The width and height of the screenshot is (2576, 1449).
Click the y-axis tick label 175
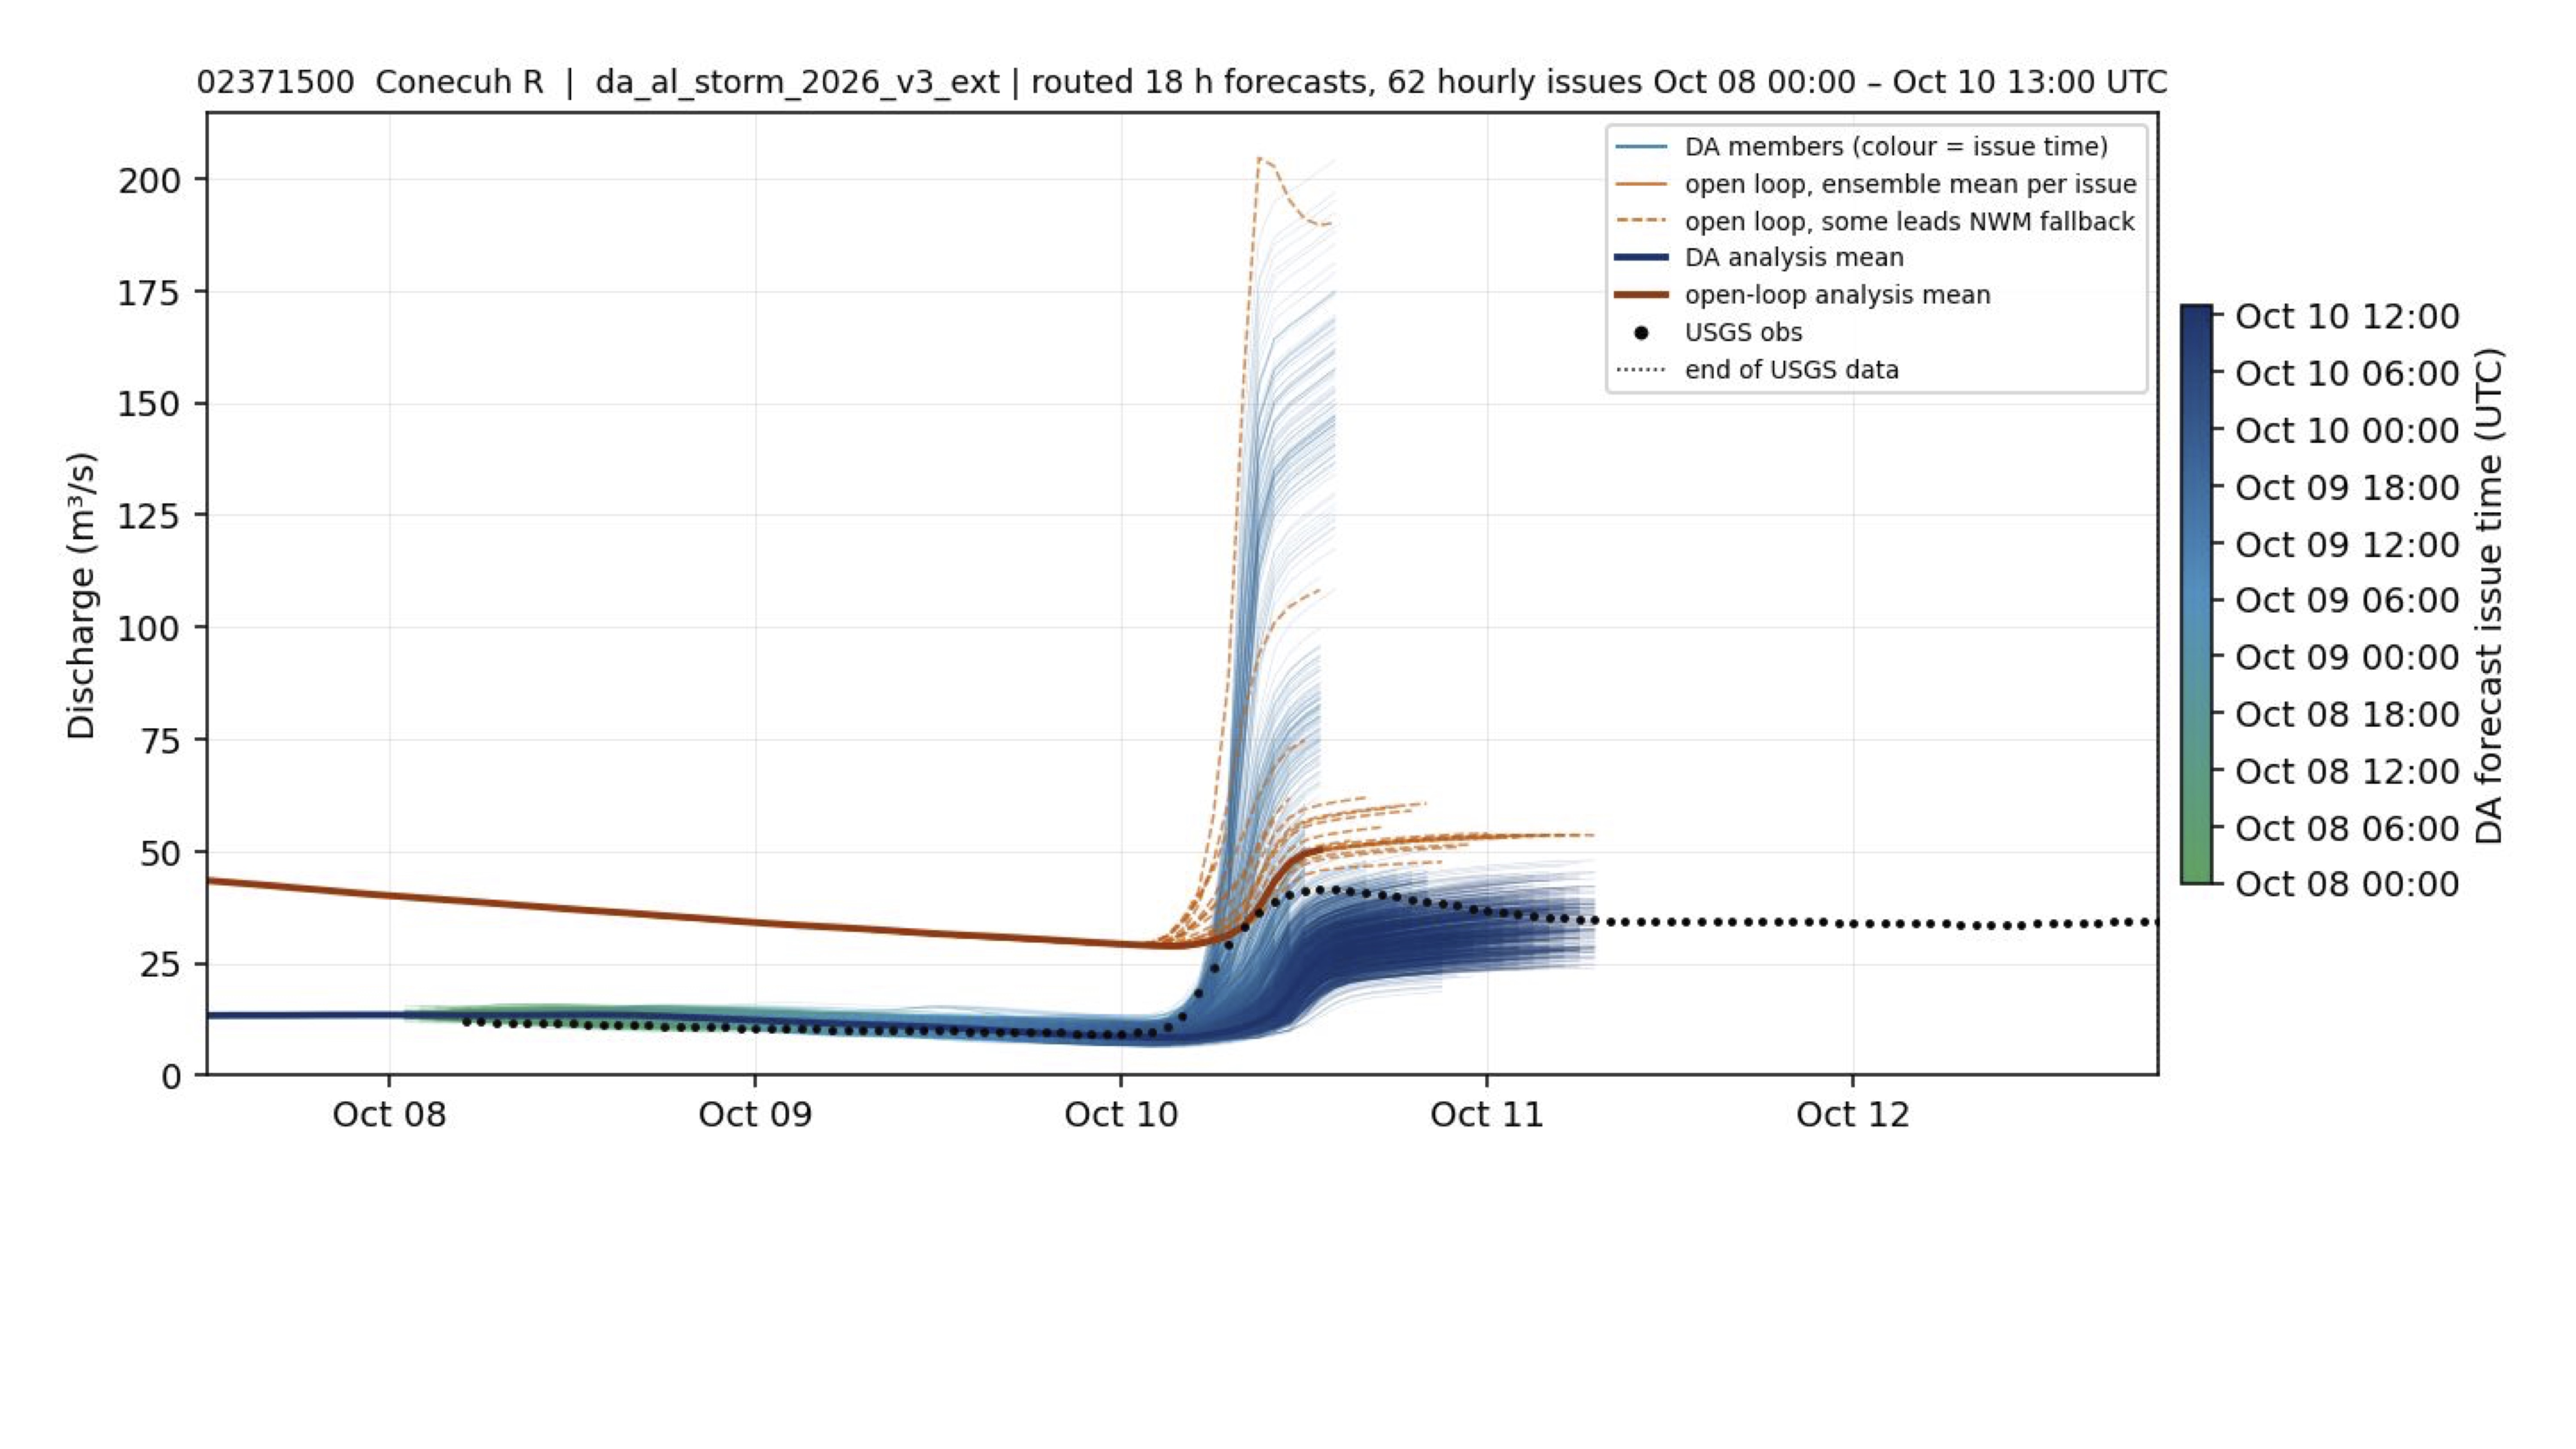[x=150, y=293]
